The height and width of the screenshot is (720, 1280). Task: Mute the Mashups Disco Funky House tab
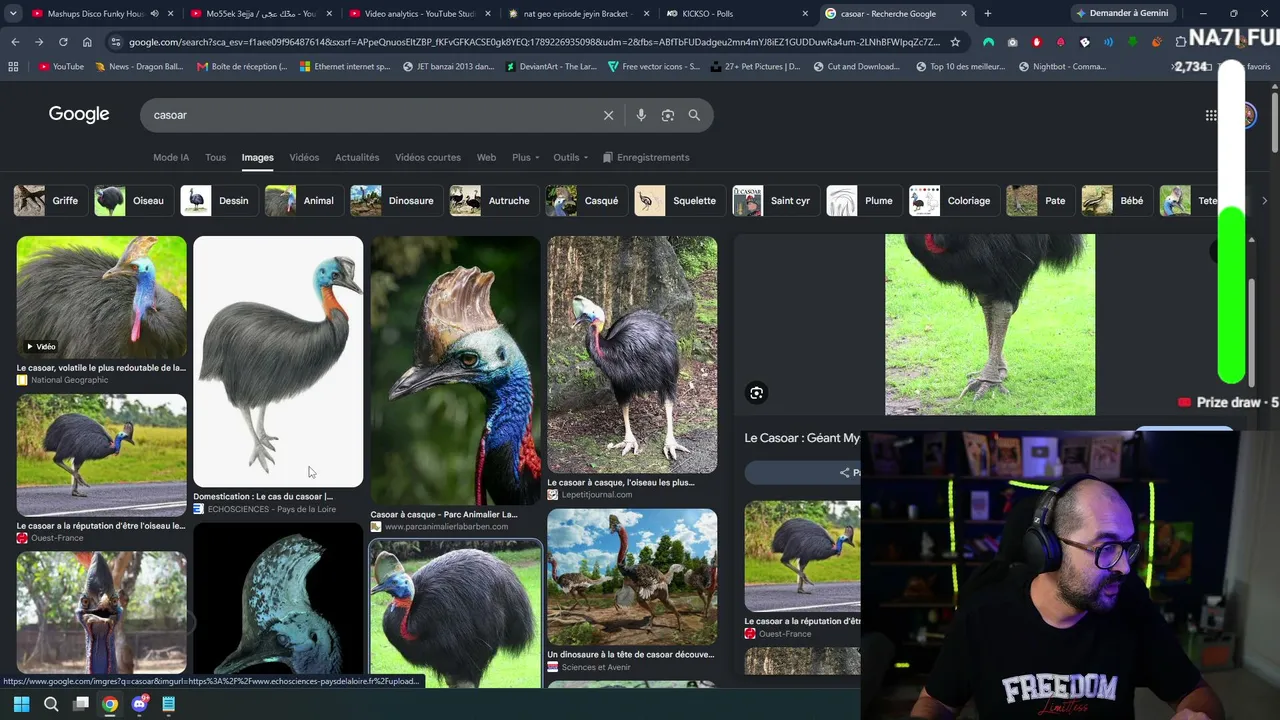[153, 14]
